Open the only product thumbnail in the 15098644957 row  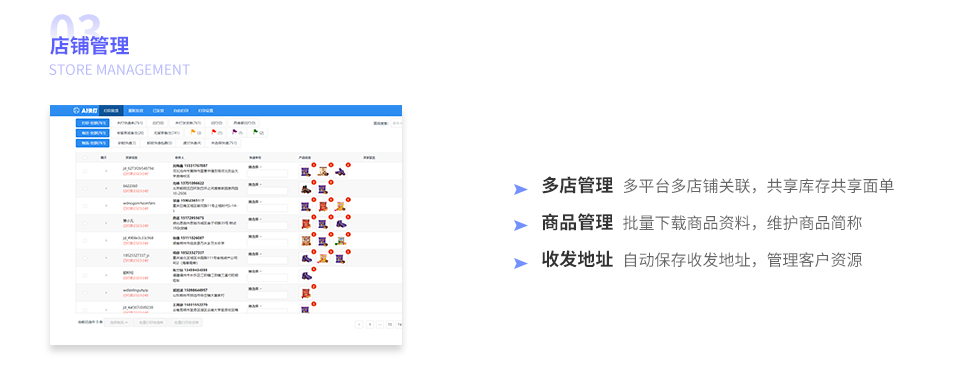306,294
